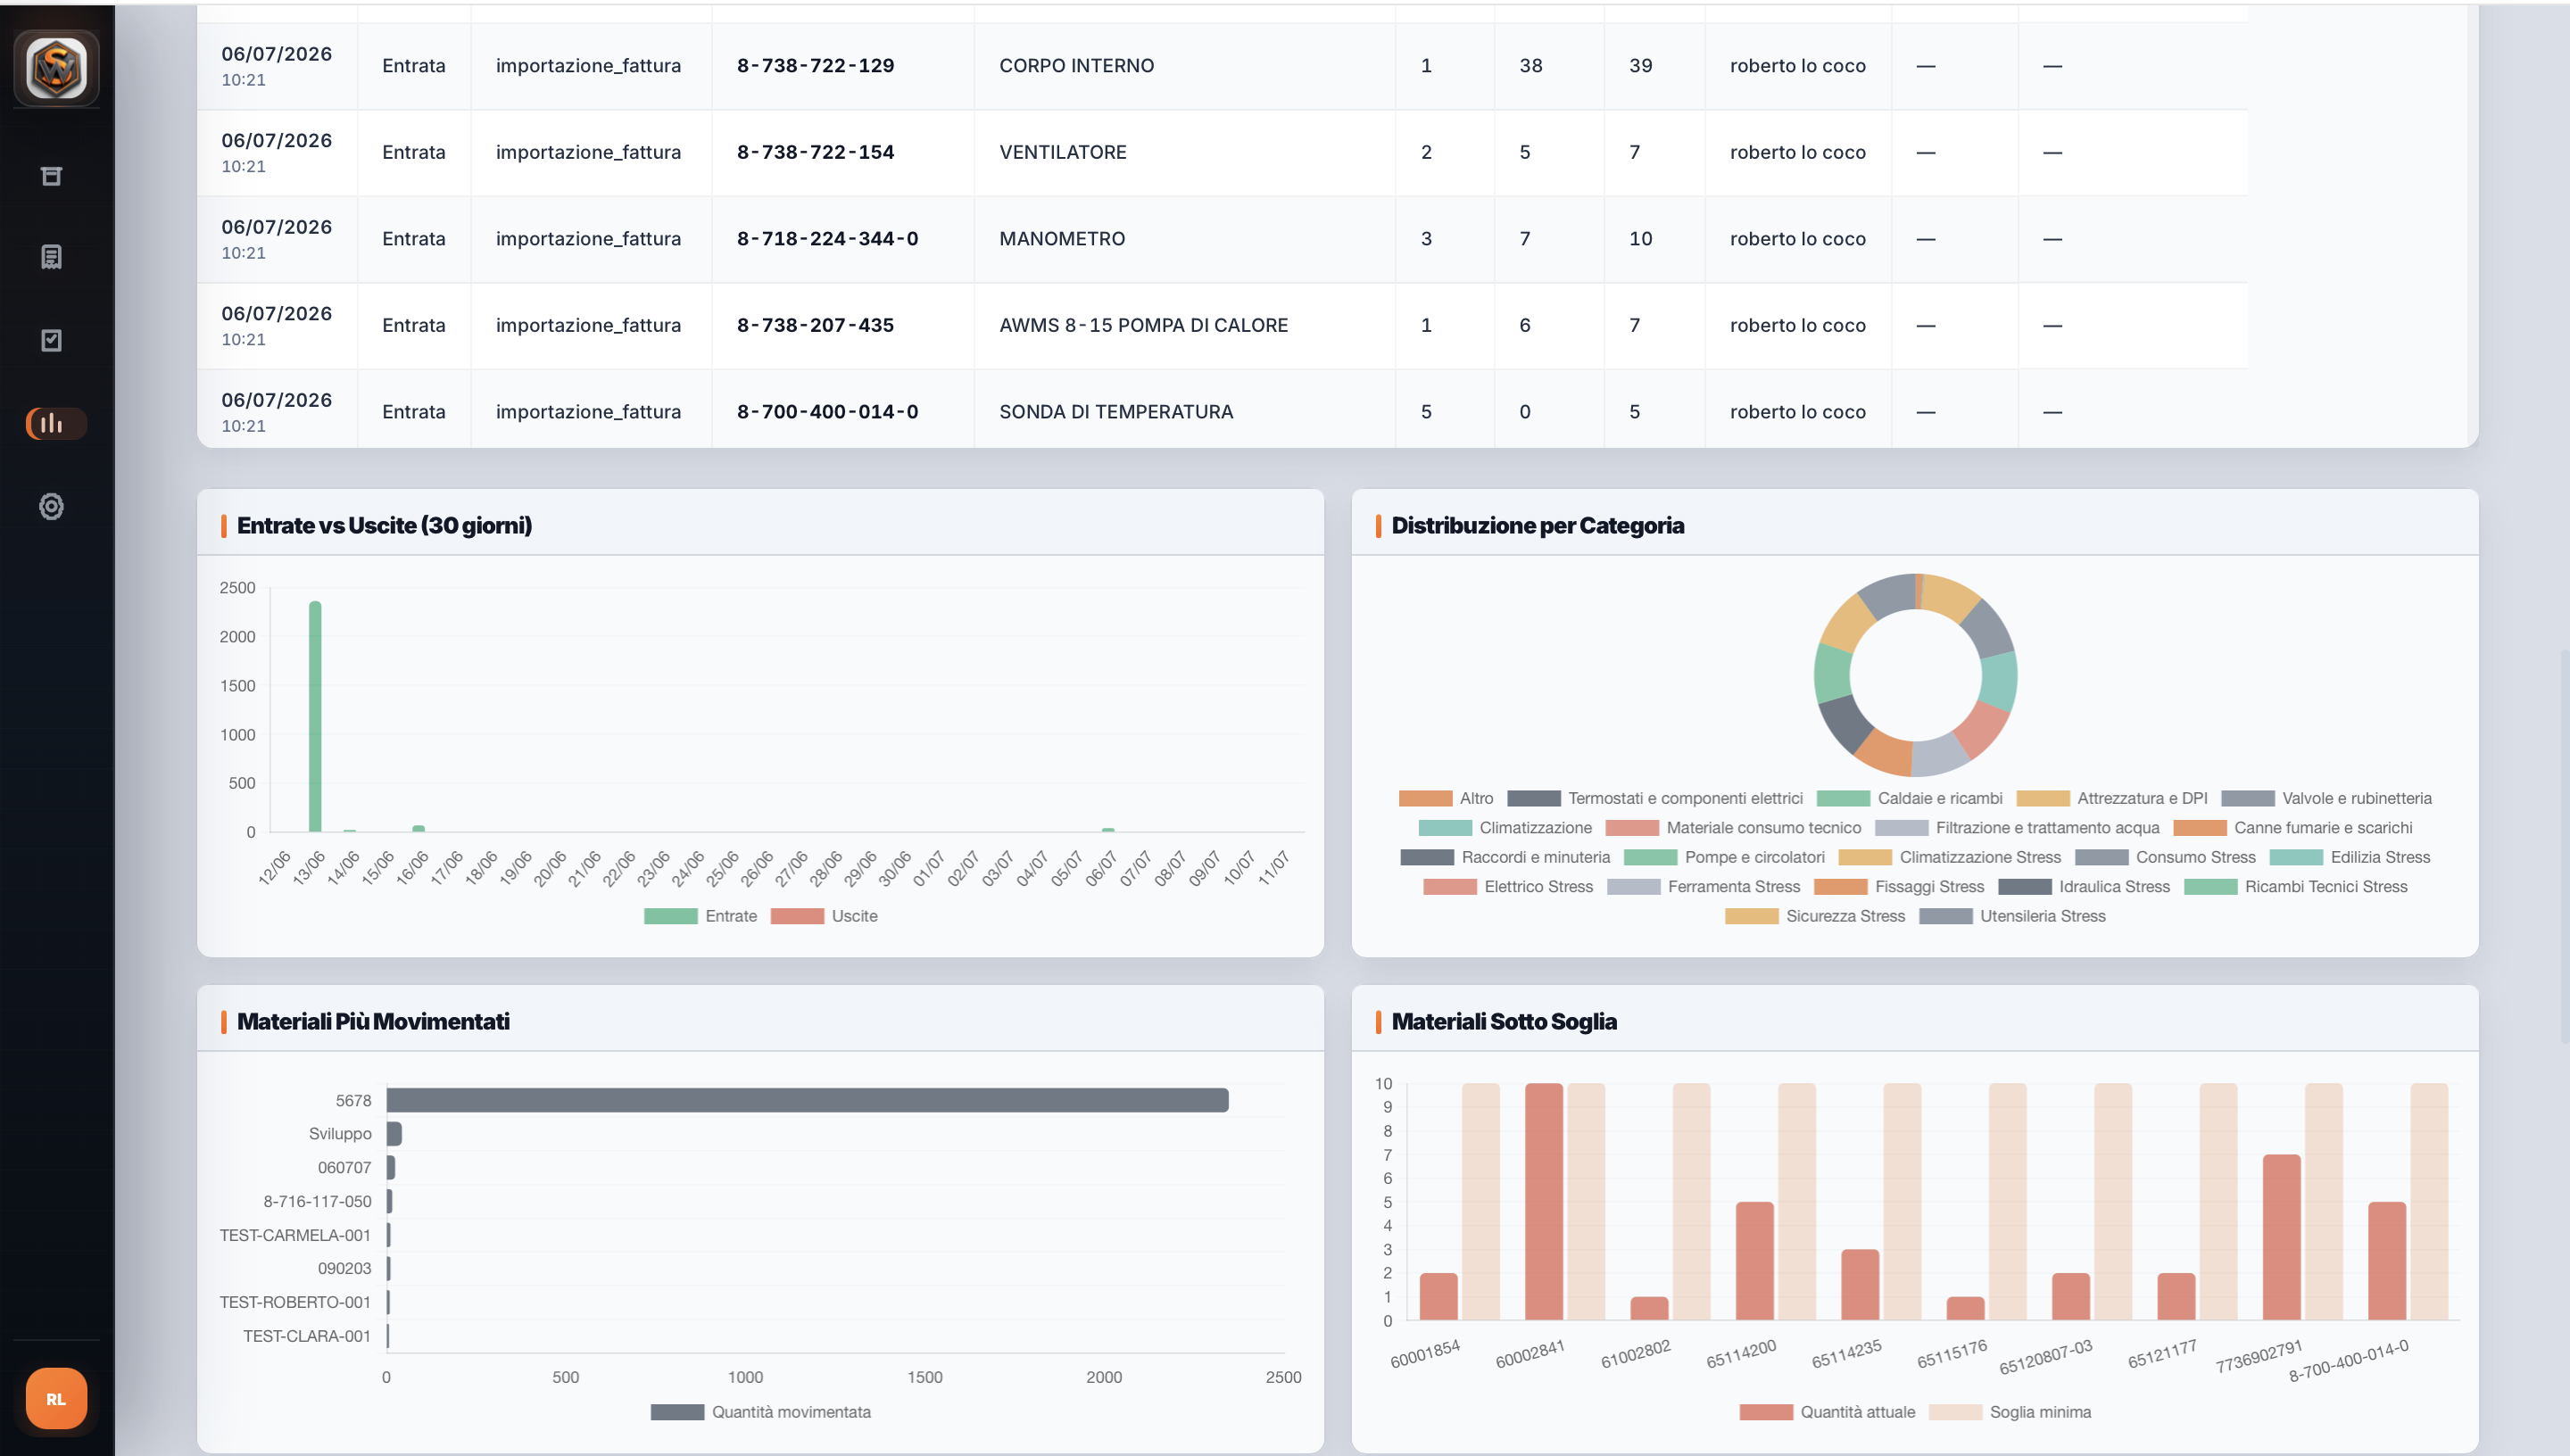
Task: Click the TEST-CARMELA-001 chart label
Action: point(295,1235)
